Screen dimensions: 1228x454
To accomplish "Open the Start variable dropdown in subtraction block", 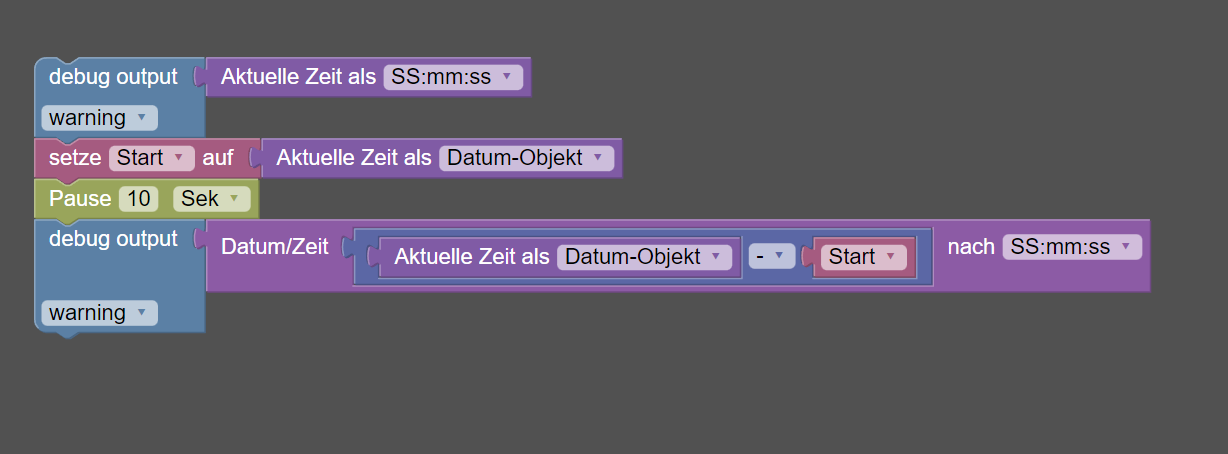I will [x=863, y=257].
